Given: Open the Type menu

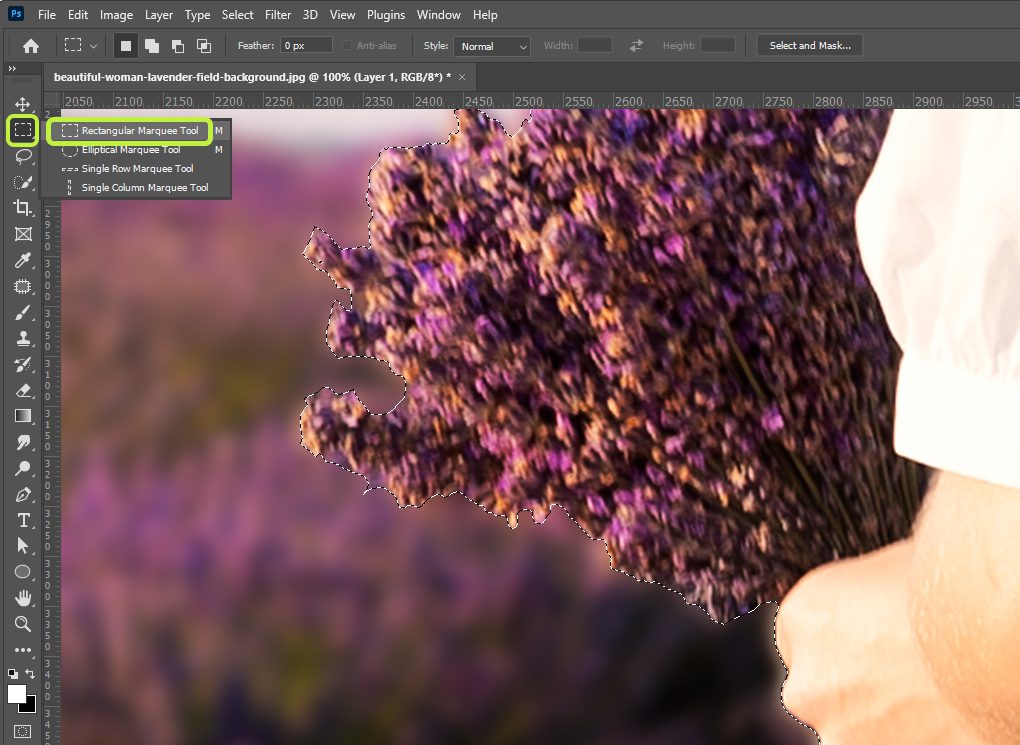Looking at the screenshot, I should point(197,14).
